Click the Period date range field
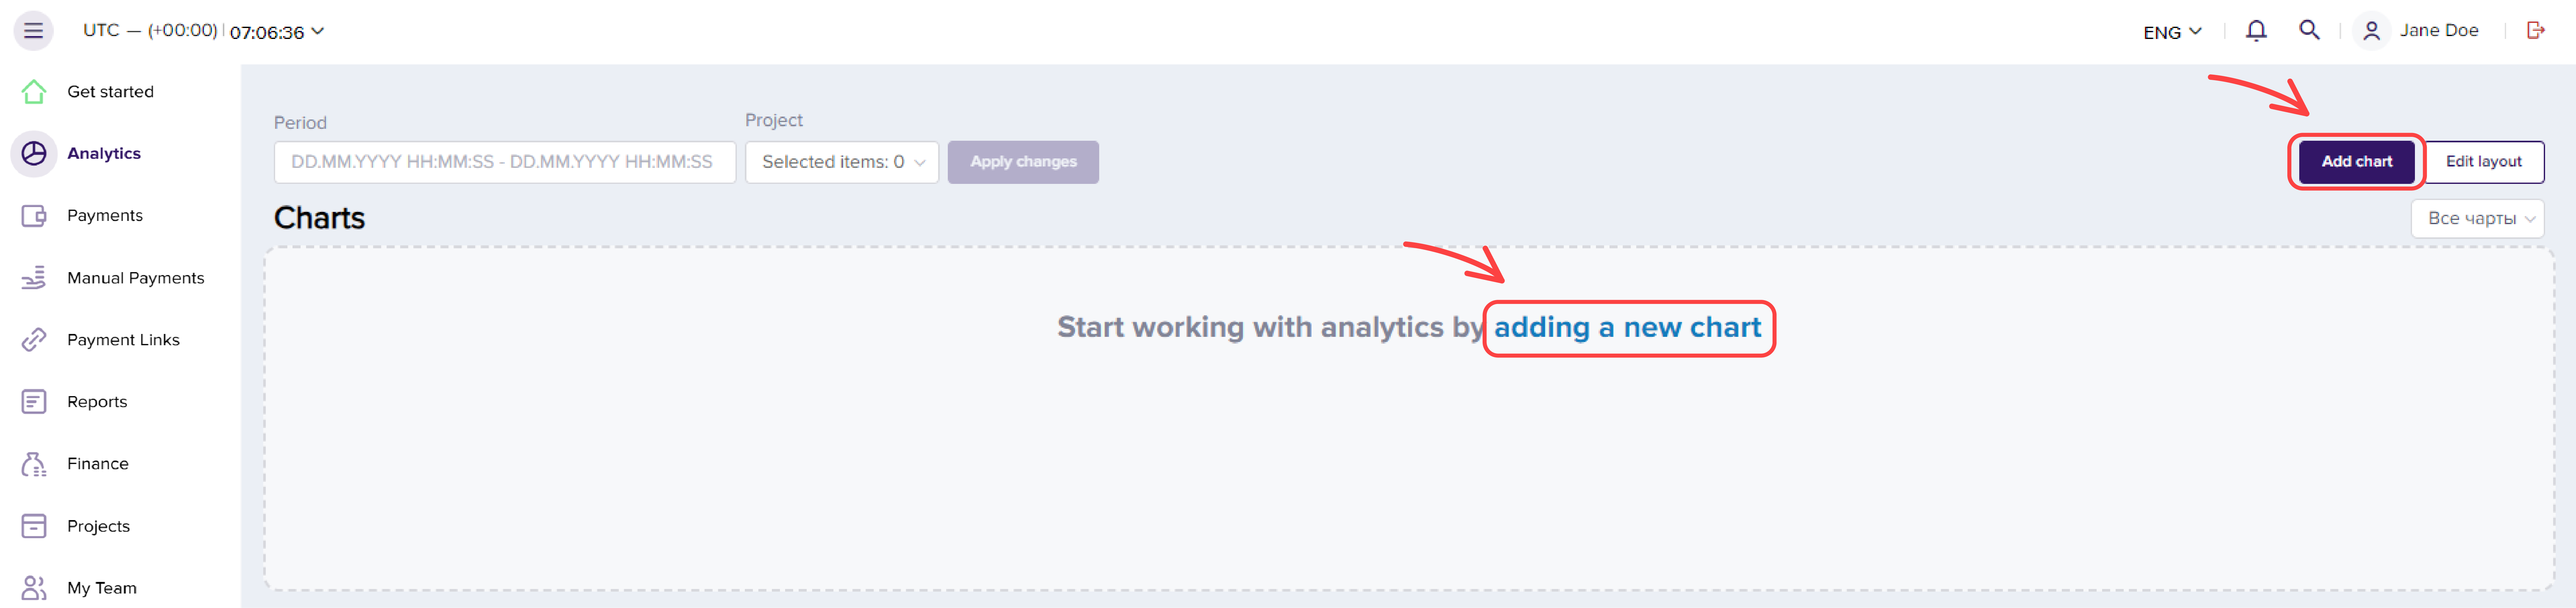Screen dimensions: 2576x608 click(x=505, y=162)
